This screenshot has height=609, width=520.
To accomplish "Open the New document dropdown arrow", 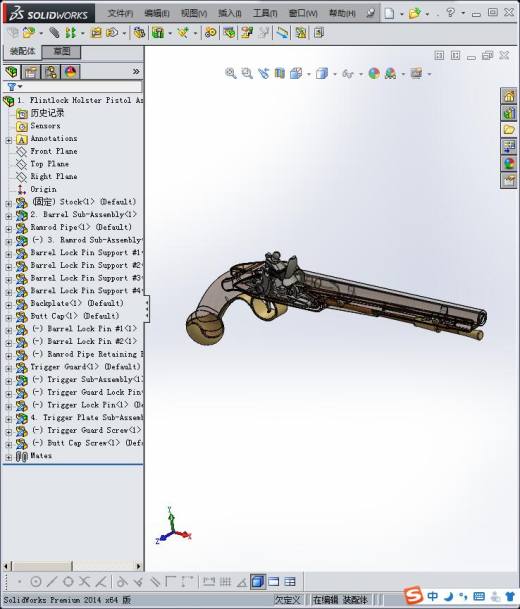I will tap(402, 14).
